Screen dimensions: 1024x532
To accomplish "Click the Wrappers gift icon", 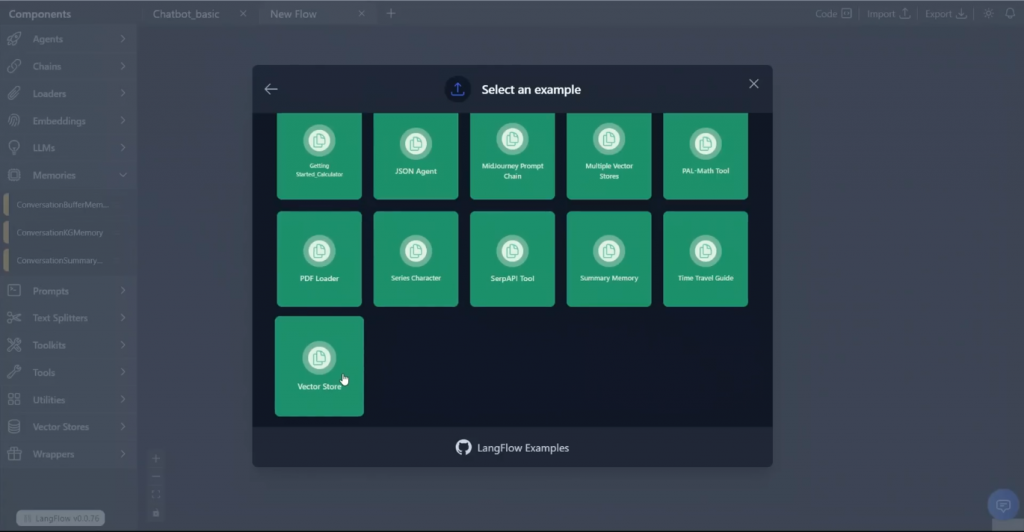I will click(x=14, y=454).
